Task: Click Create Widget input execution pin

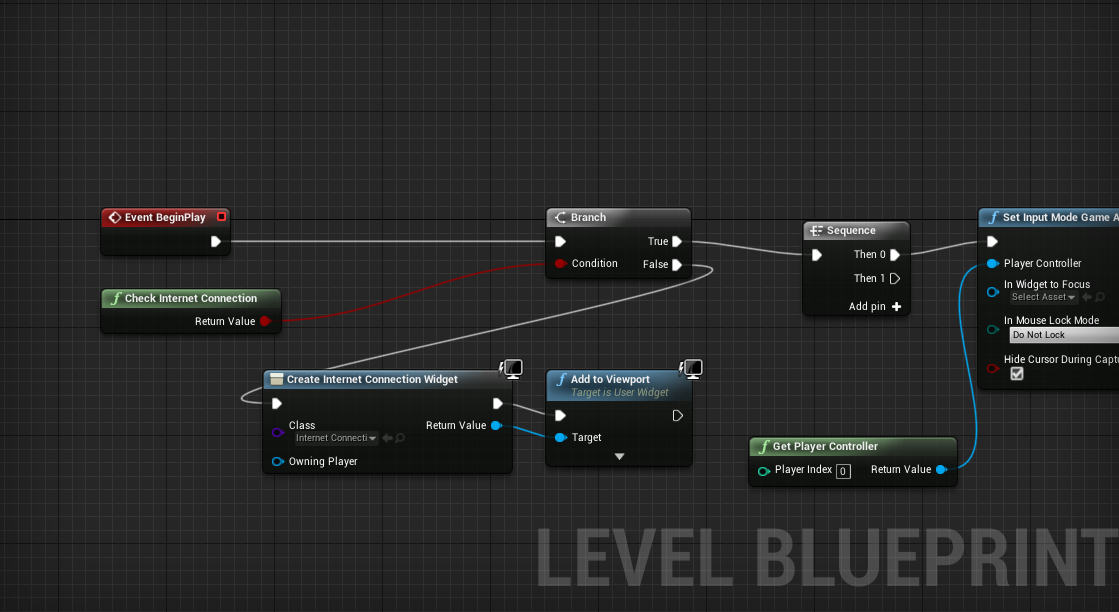Action: pos(277,404)
